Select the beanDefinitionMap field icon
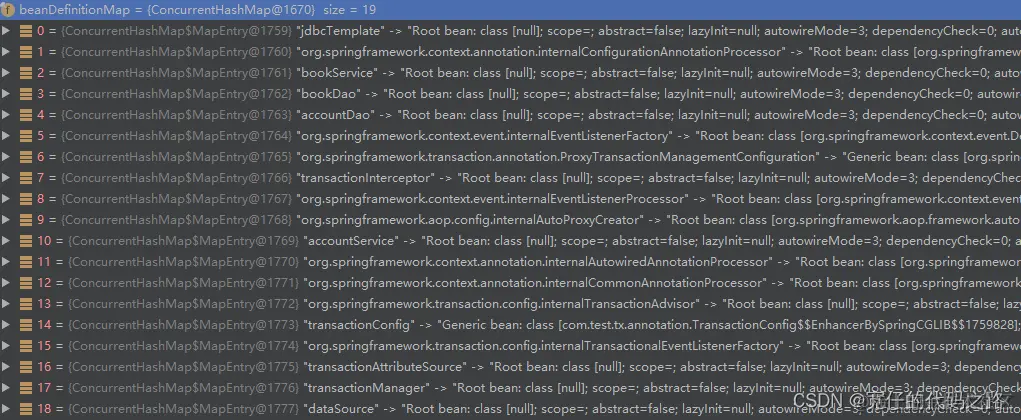Viewport: 1021px width, 420px height. point(8,10)
